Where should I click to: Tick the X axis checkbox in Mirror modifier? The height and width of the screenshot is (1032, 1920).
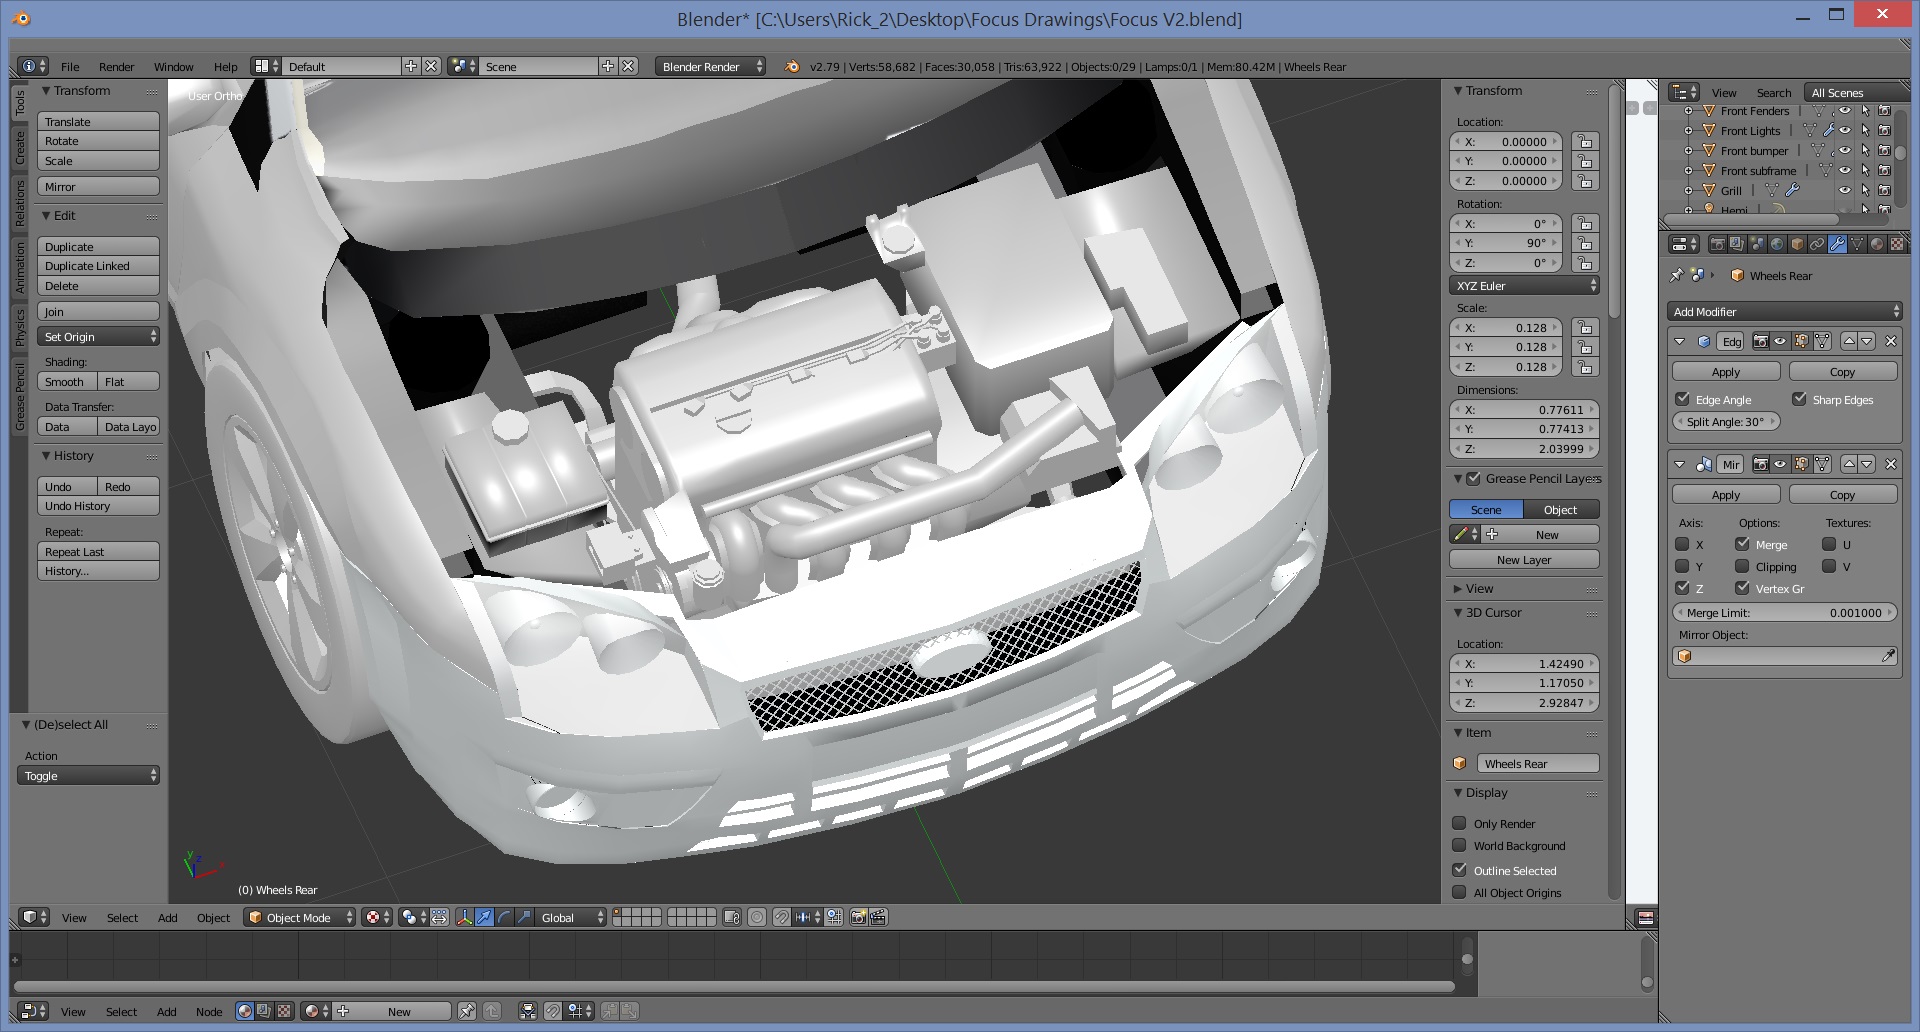click(1682, 545)
